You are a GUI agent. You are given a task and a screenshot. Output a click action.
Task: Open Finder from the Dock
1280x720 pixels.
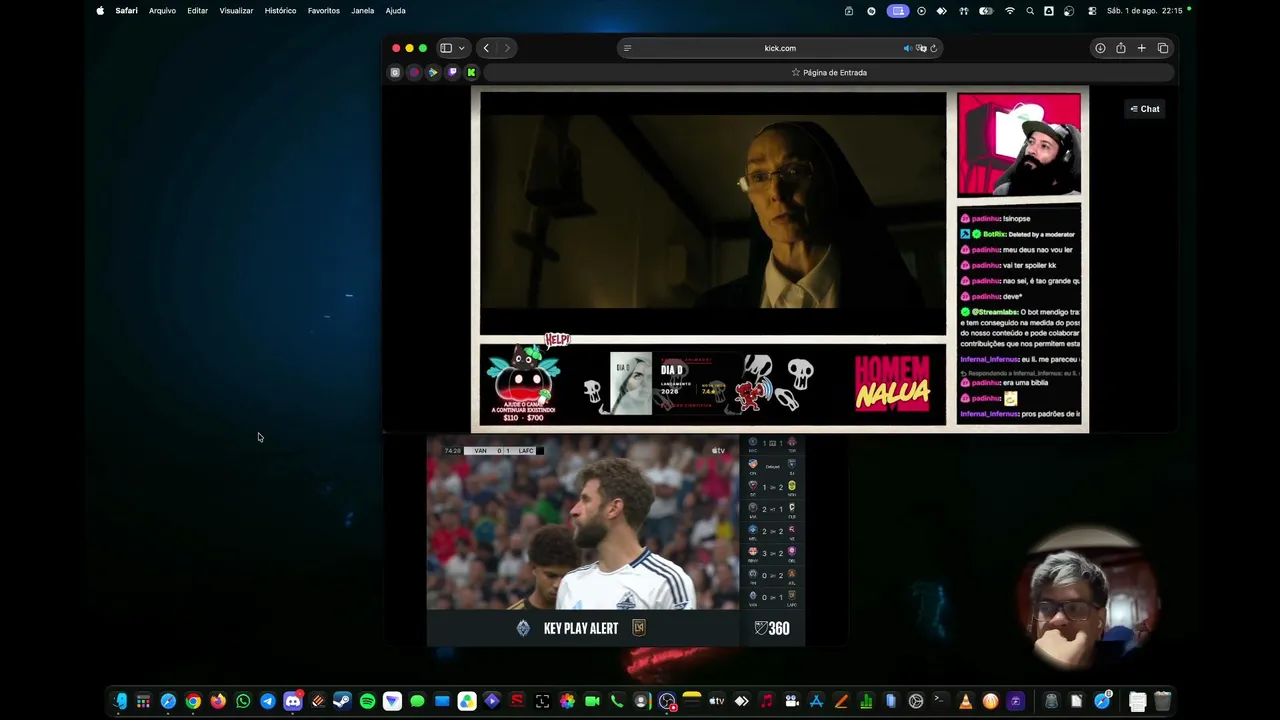point(119,701)
